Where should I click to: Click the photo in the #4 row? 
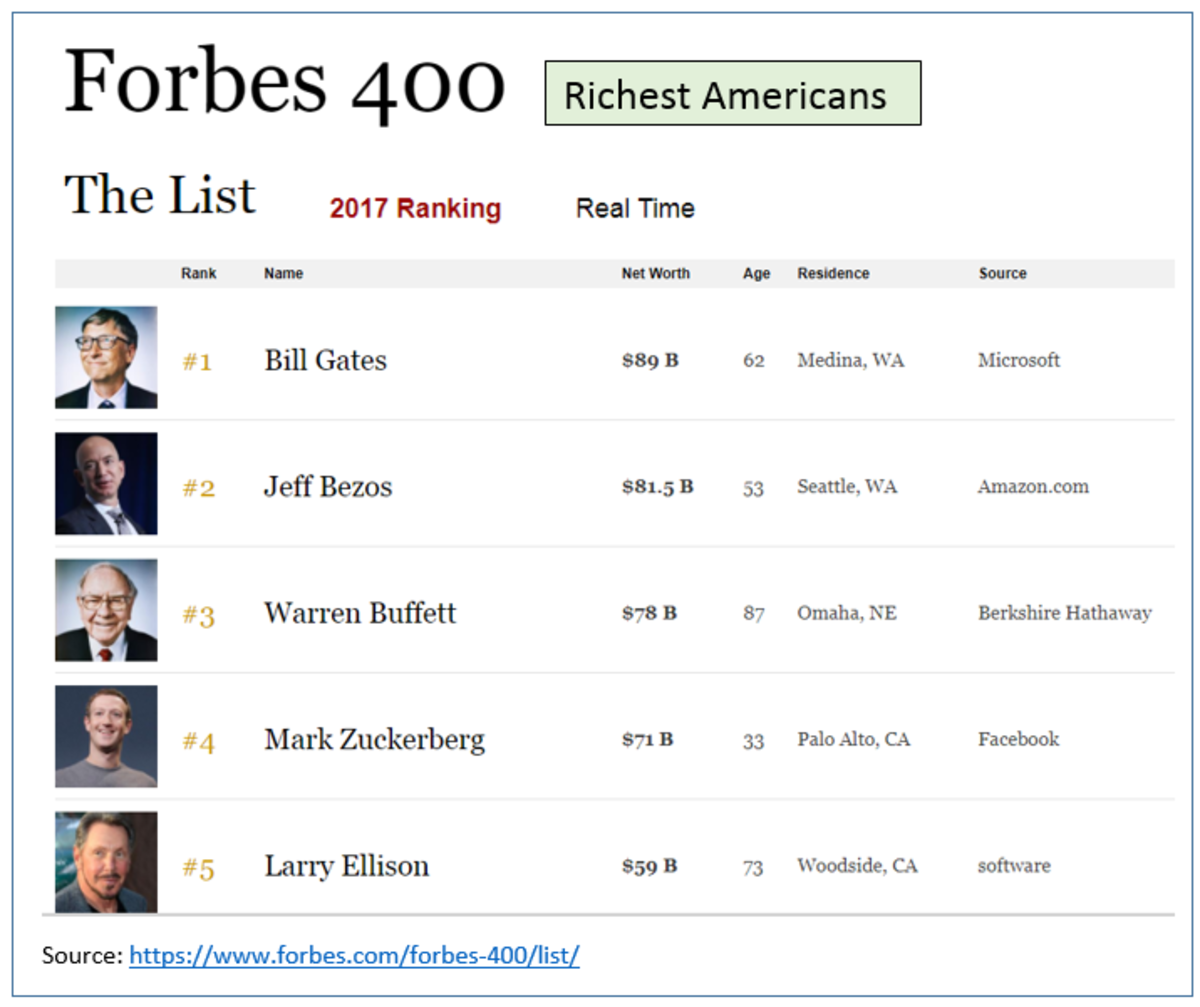[106, 737]
